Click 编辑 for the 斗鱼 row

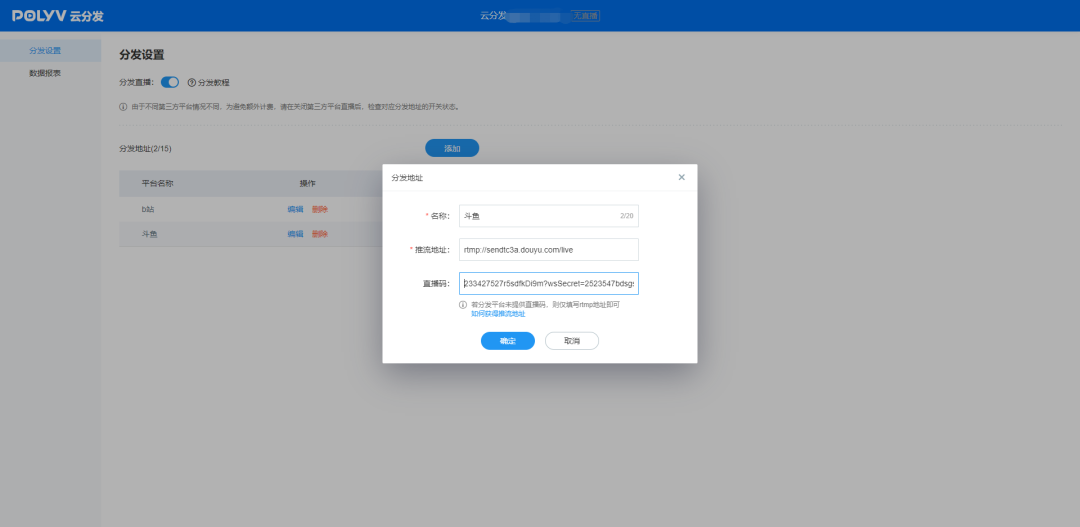[295, 234]
